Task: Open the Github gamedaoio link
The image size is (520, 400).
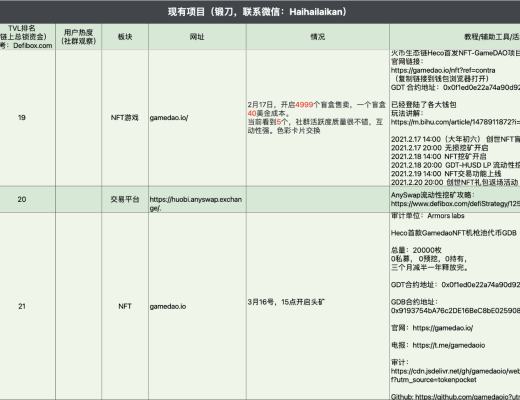Action: pyautogui.click(x=455, y=397)
